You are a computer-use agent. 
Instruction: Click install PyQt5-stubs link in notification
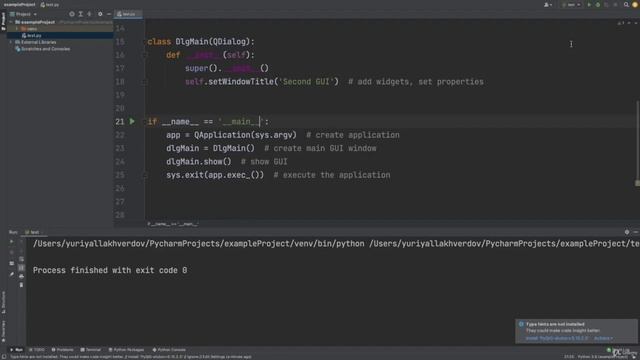(557, 338)
